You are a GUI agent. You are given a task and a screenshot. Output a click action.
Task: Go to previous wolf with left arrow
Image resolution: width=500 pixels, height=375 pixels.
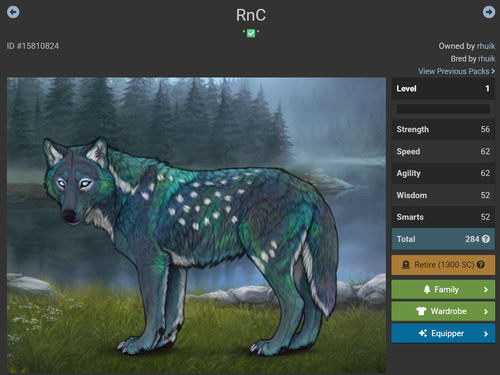[x=13, y=12]
